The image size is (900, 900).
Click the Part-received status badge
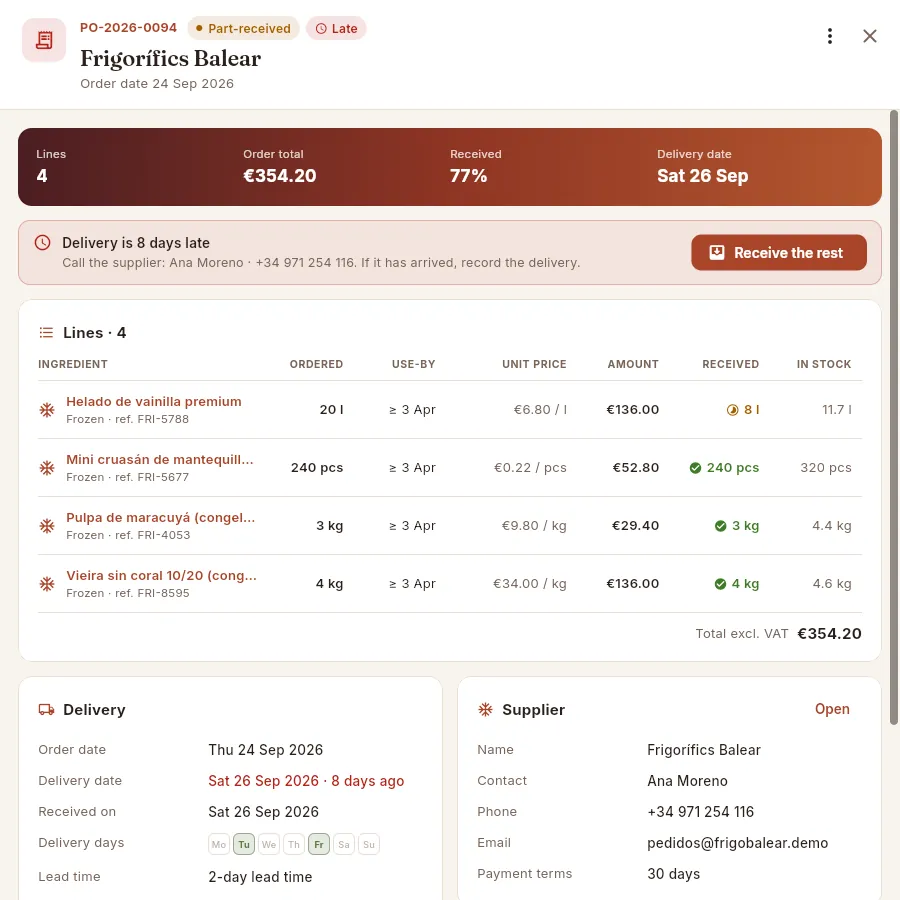(243, 28)
